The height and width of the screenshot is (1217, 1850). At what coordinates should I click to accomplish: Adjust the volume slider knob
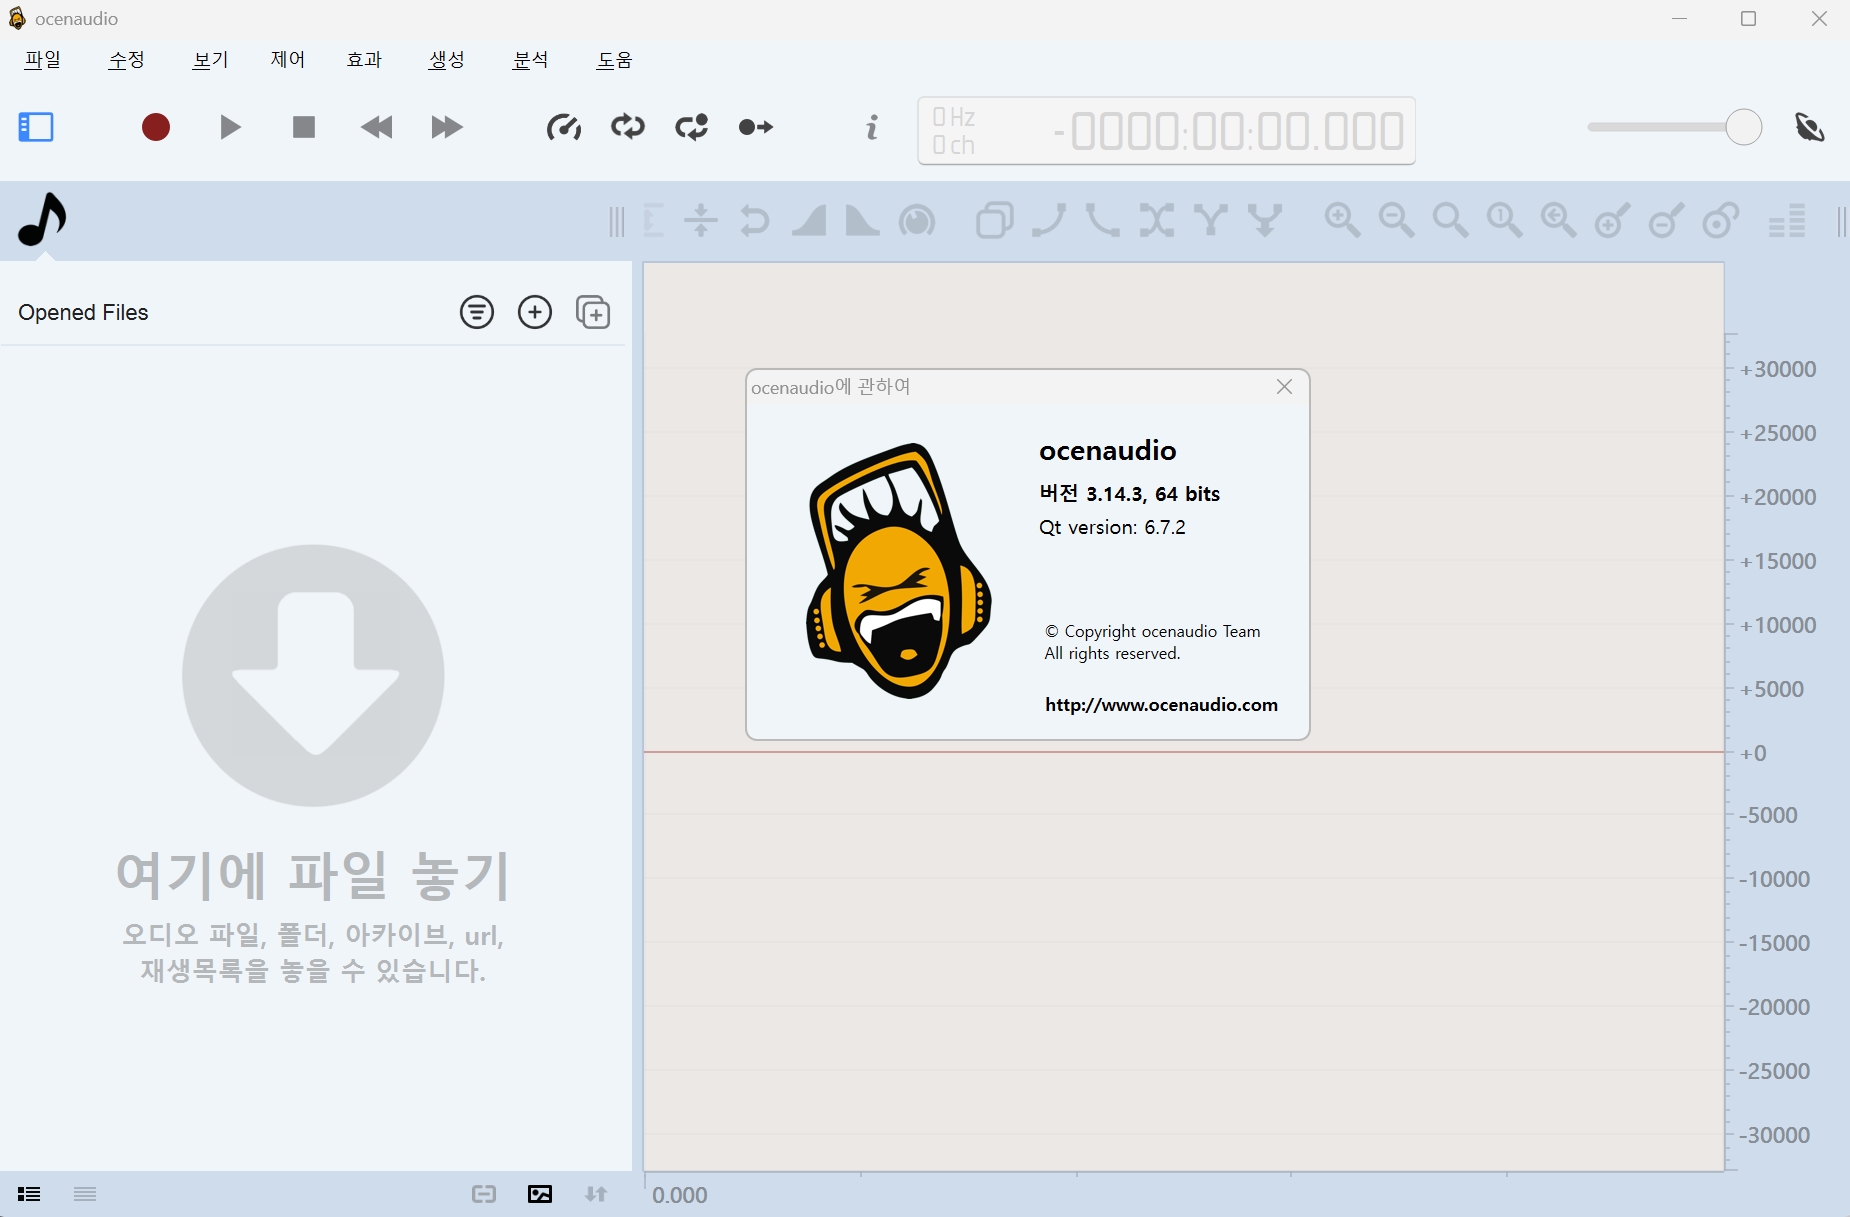(x=1743, y=127)
